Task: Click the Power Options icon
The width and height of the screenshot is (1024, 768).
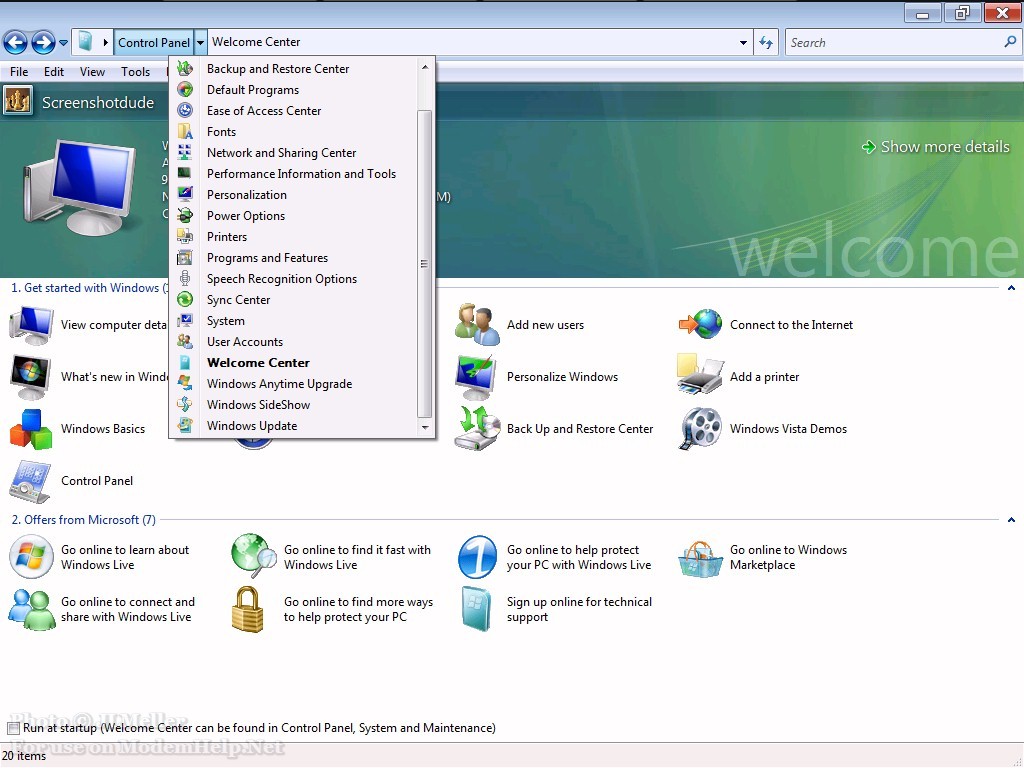Action: coord(185,215)
